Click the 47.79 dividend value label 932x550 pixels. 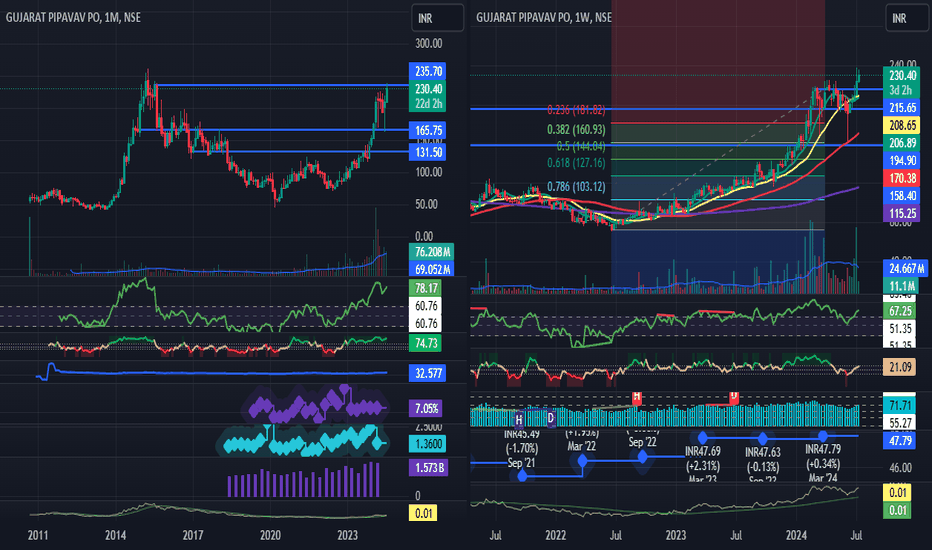900,441
